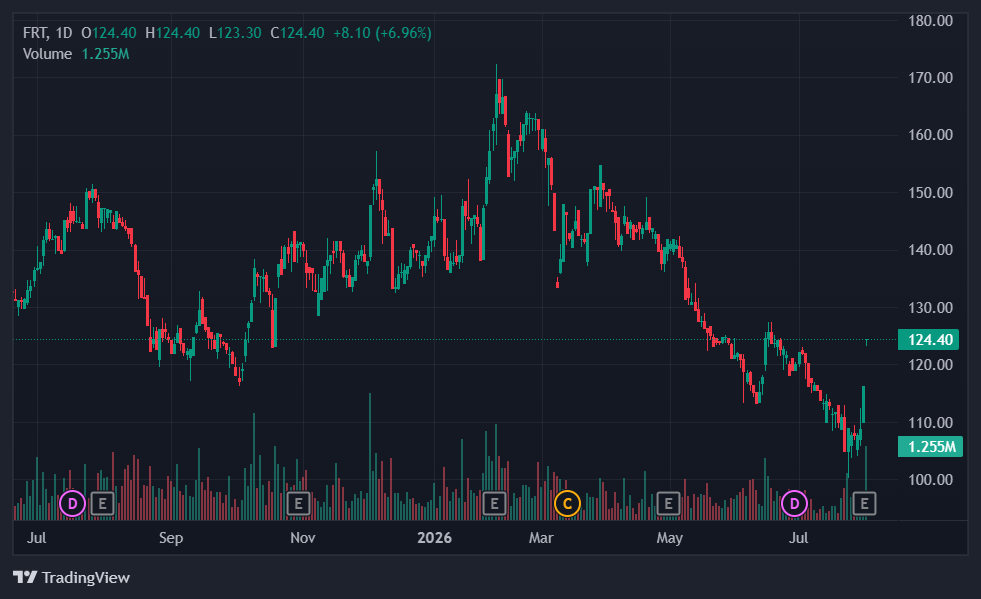981x599 pixels.
Task: Click the 100.00 price axis label
Action: [x=930, y=480]
